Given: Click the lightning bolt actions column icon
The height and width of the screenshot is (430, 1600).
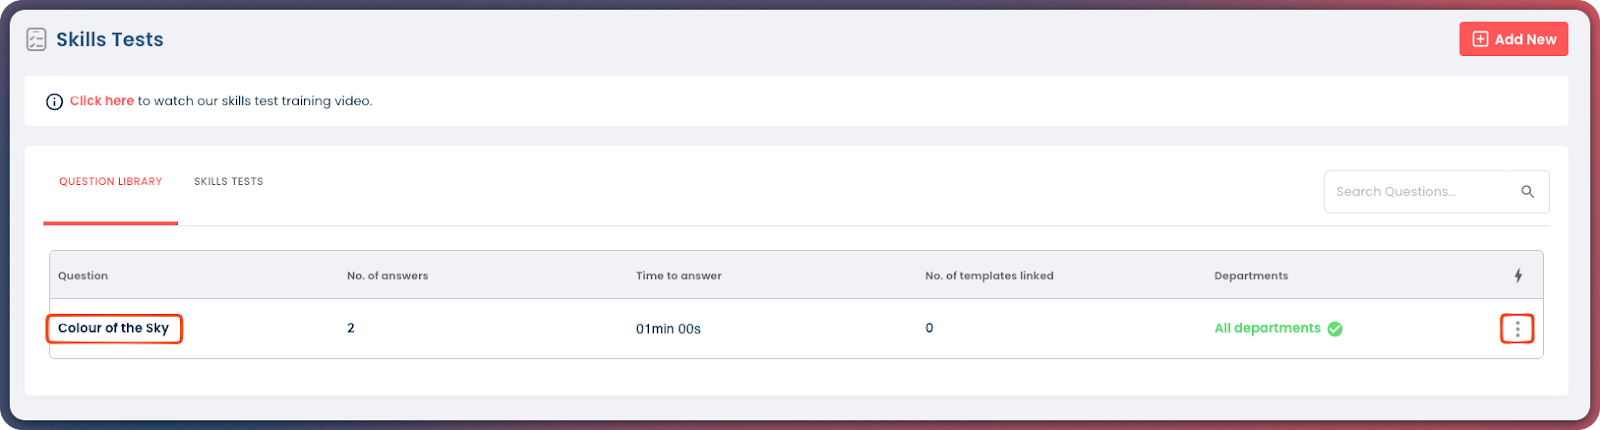Looking at the screenshot, I should [x=1518, y=275].
